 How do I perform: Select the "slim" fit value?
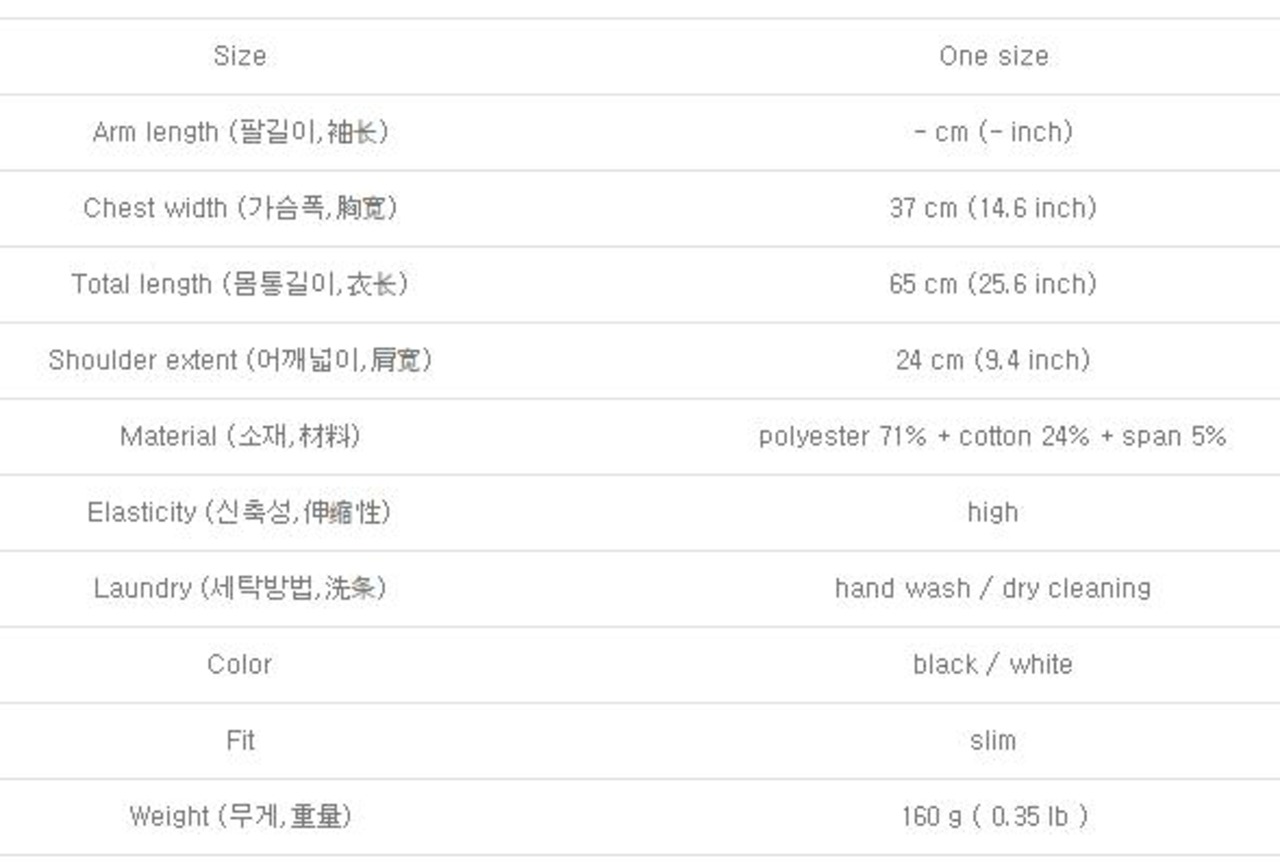[x=993, y=740]
